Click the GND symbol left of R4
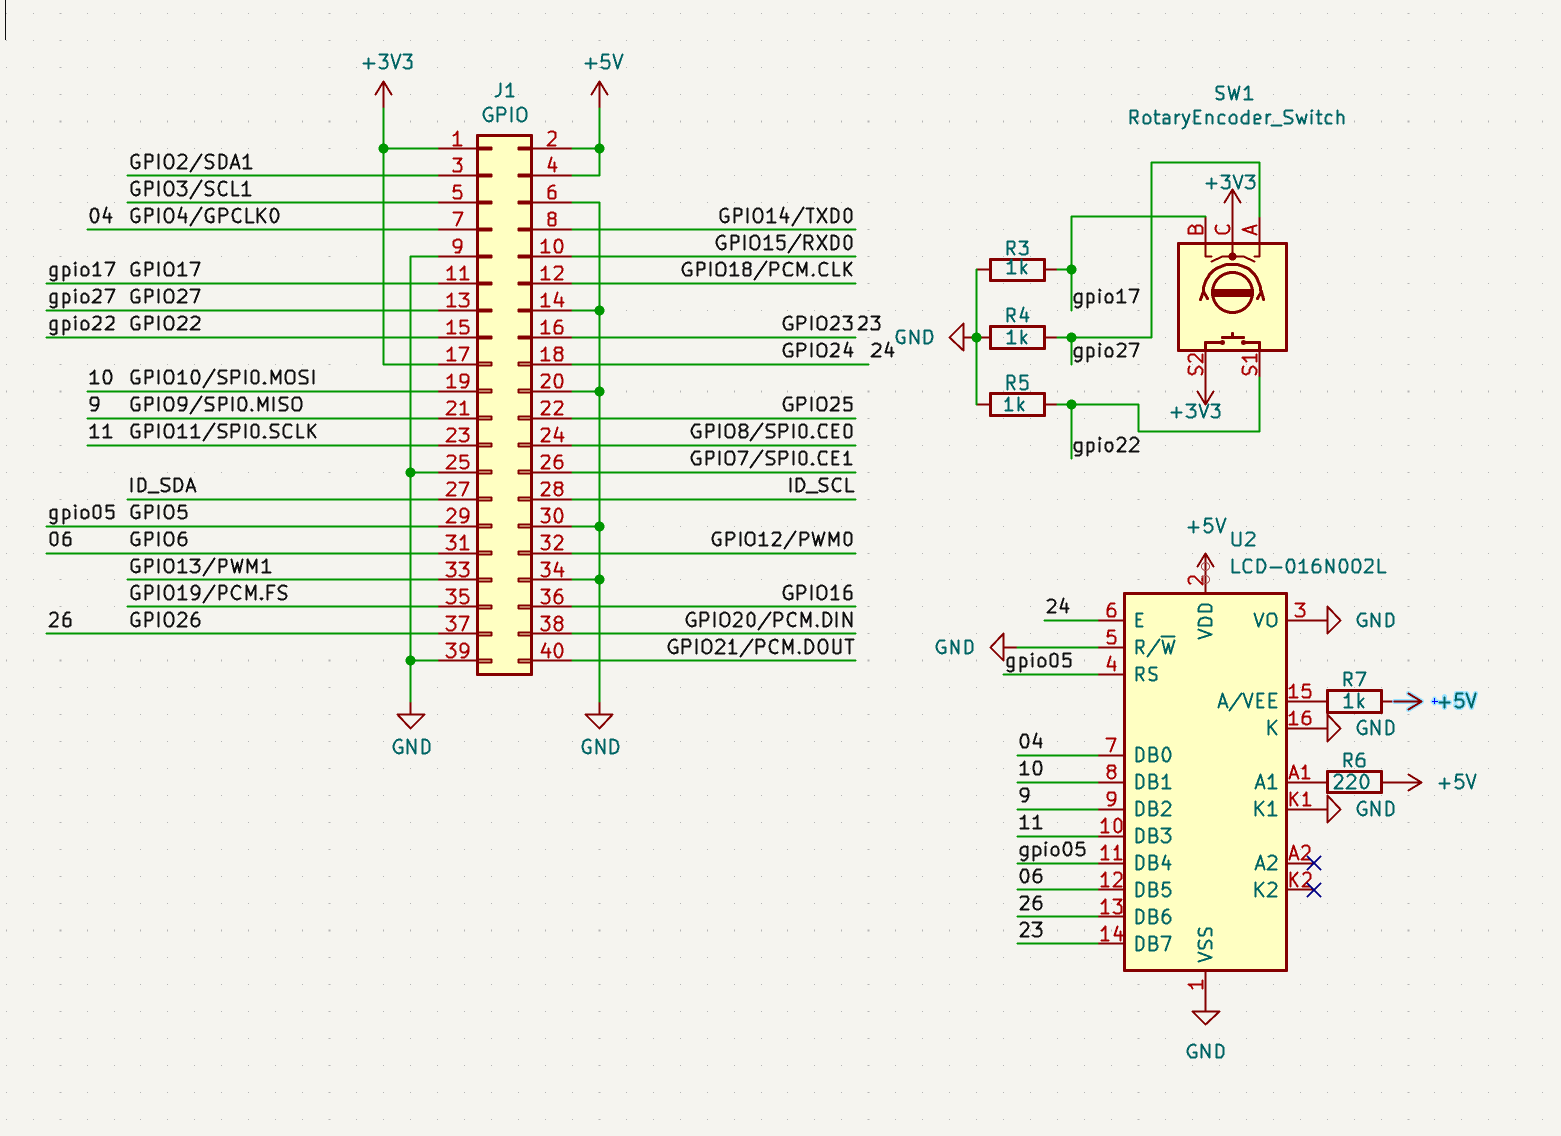 coord(957,337)
